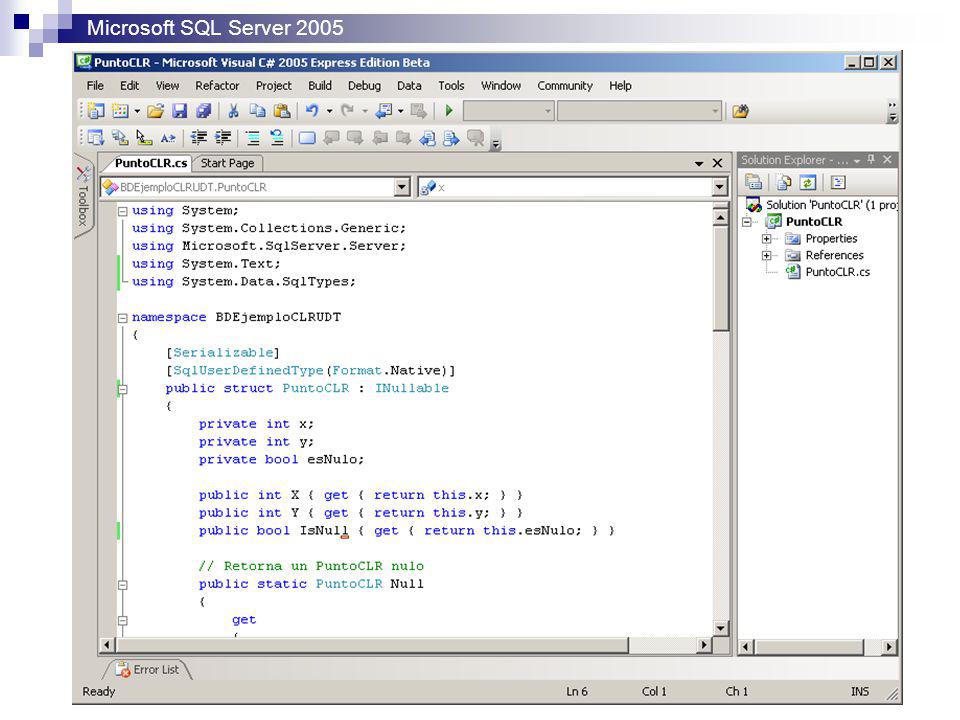Viewport: 960px width, 720px height.
Task: Collapse the PuntoCLR project node
Action: pos(746,222)
